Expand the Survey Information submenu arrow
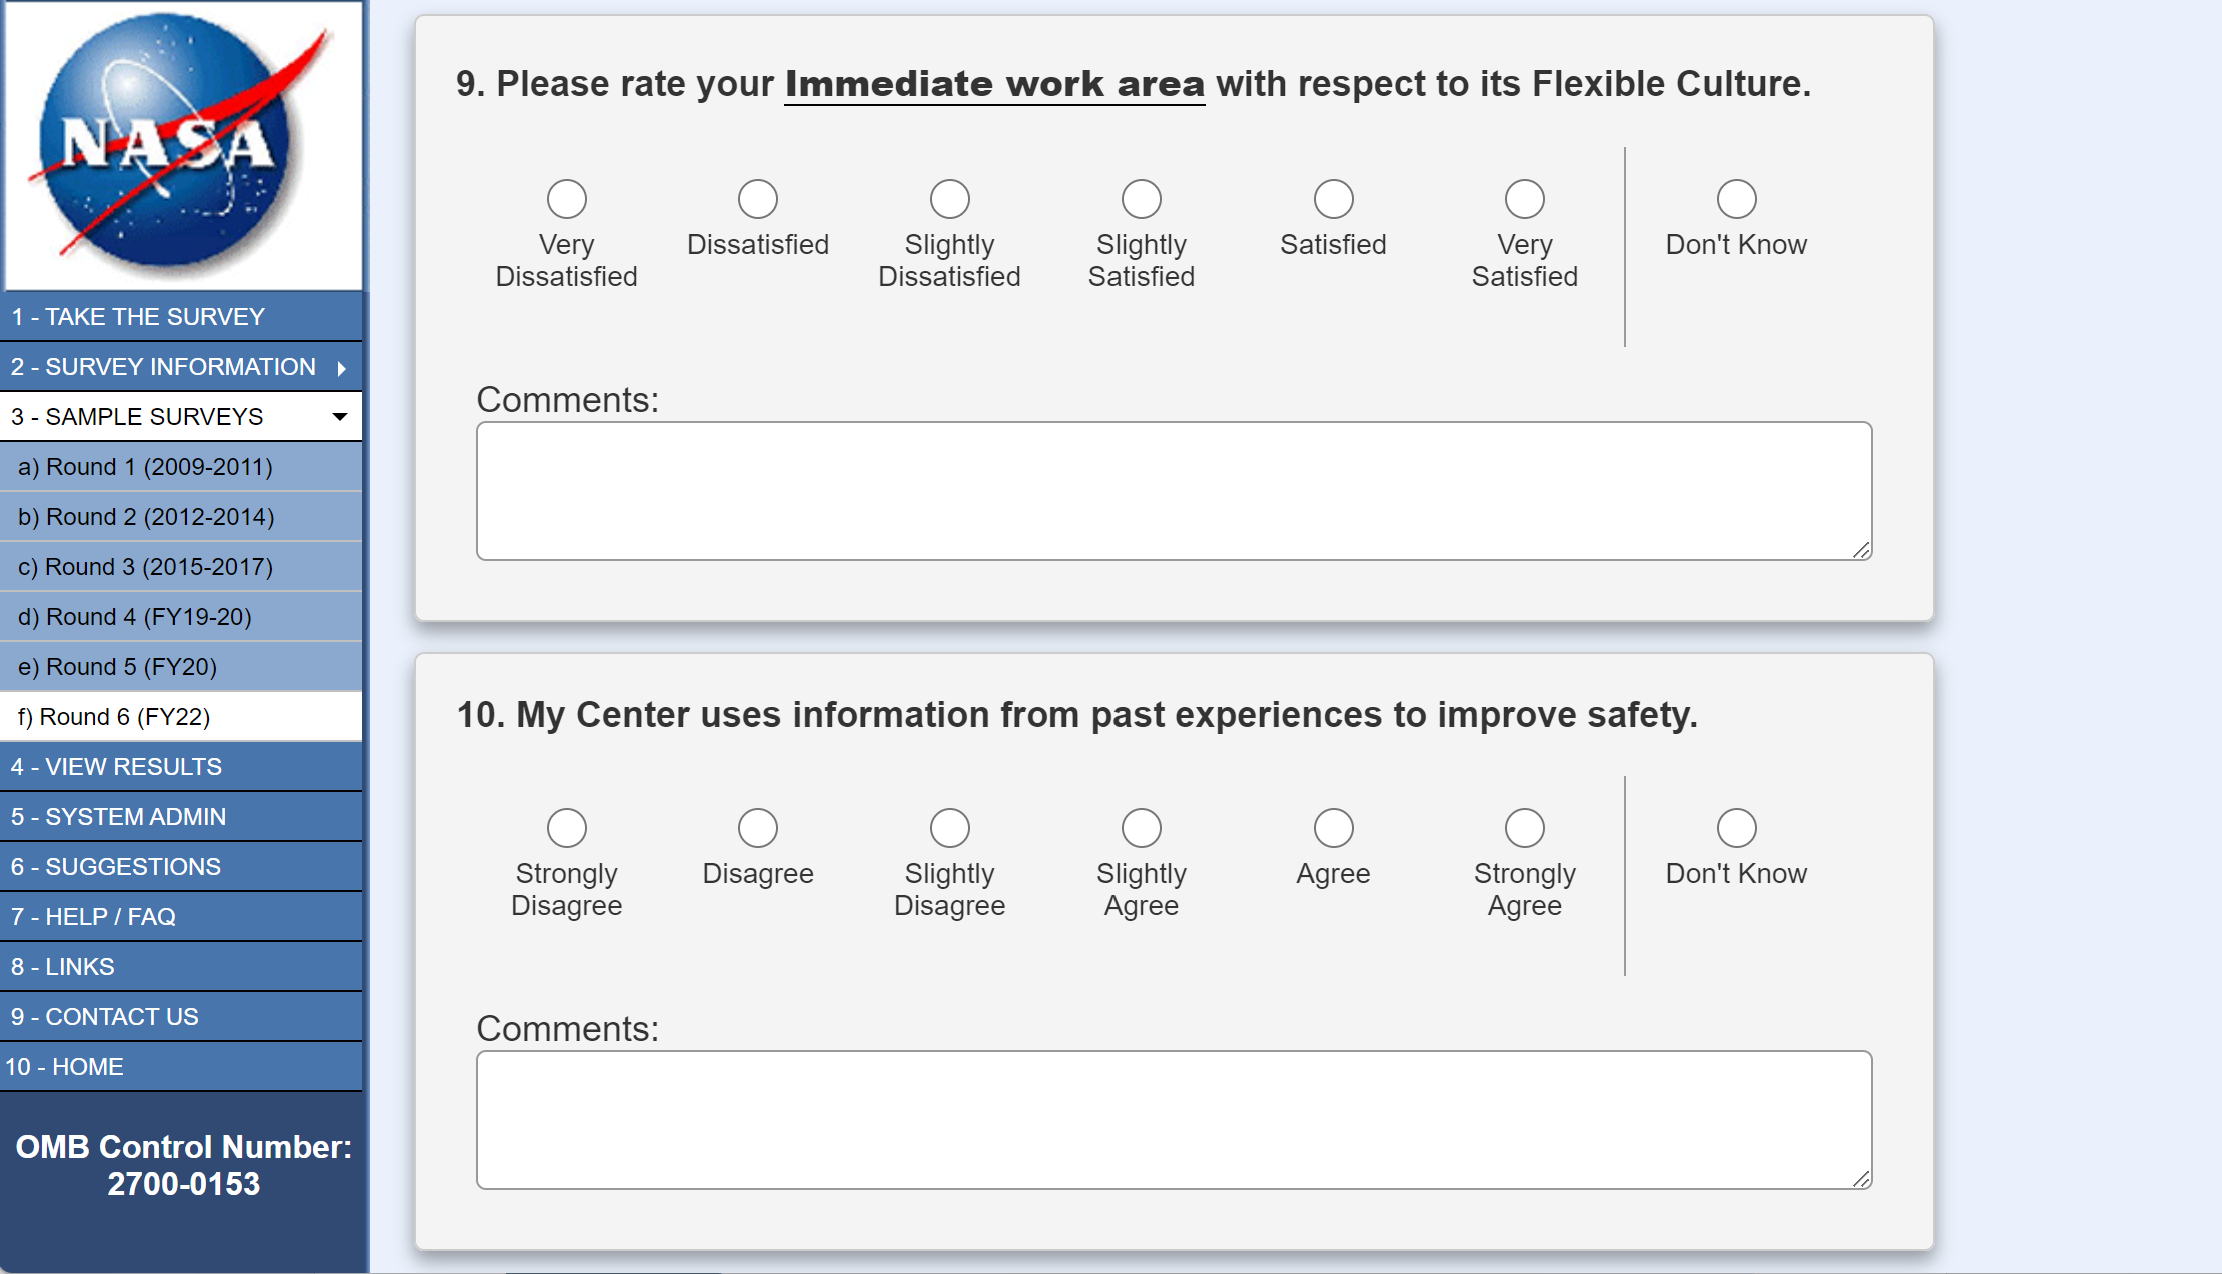This screenshot has width=2222, height=1274. click(342, 368)
